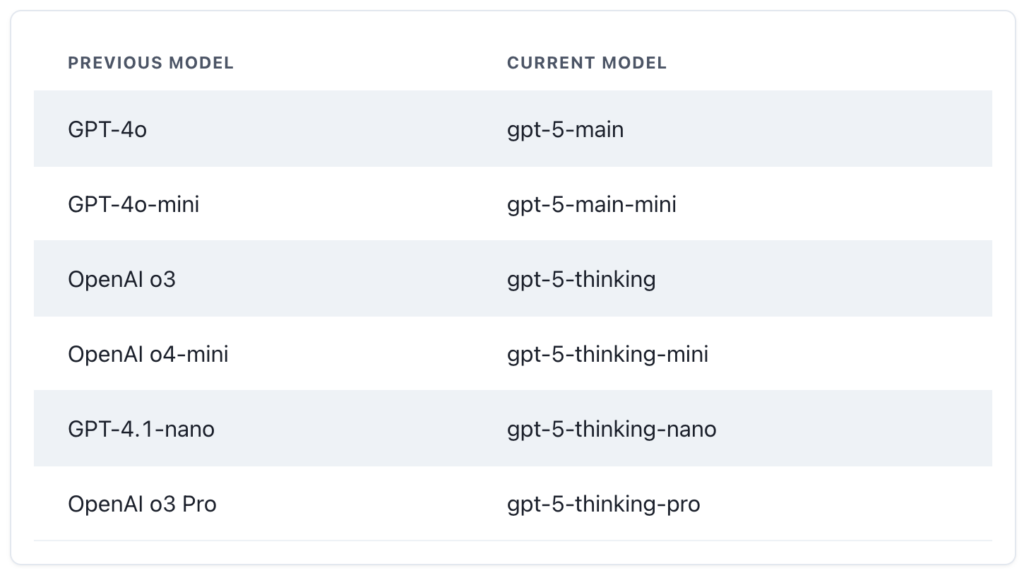The image size is (1024, 578).
Task: Select the OpenAI o3 cell text
Action: [x=121, y=279]
